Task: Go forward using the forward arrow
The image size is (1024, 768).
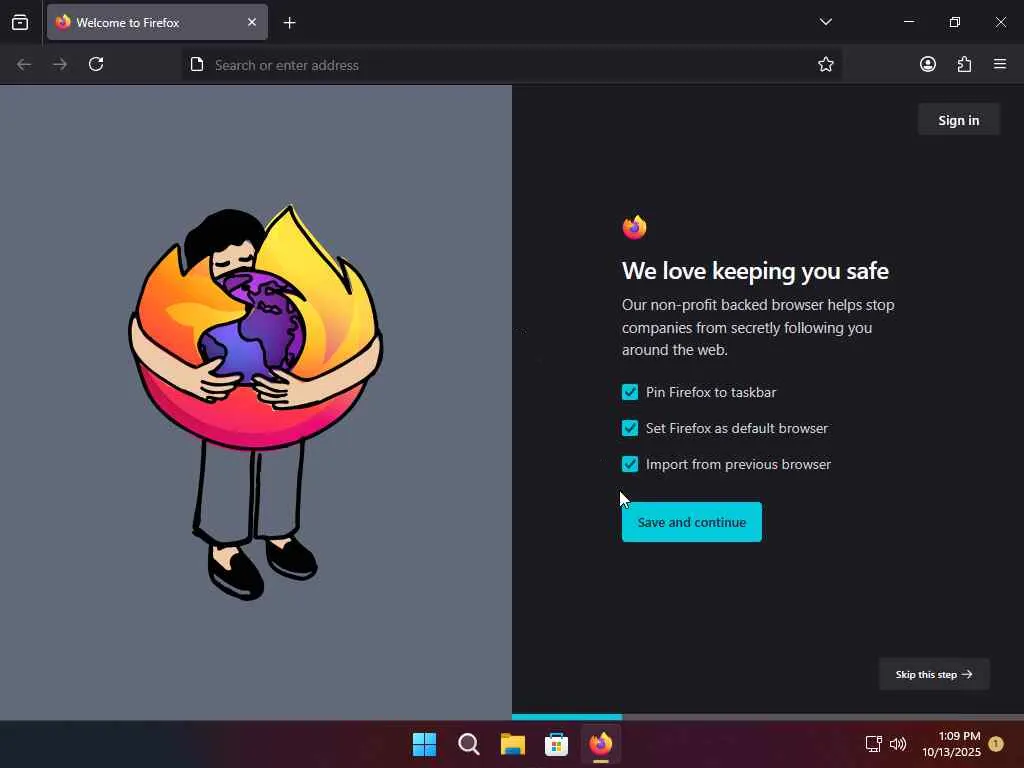Action: 60,64
